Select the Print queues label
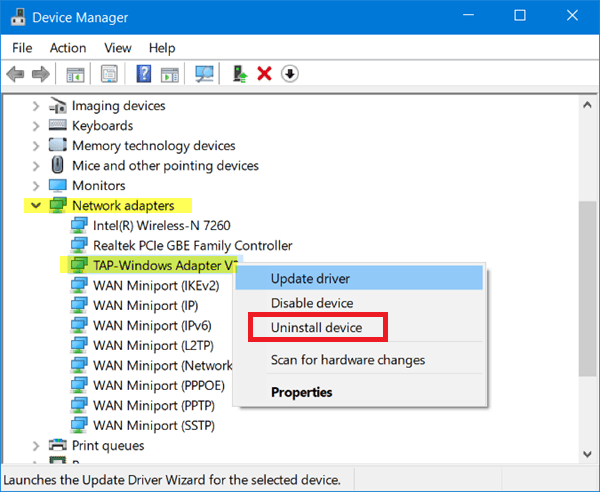The image size is (600, 492). (108, 445)
